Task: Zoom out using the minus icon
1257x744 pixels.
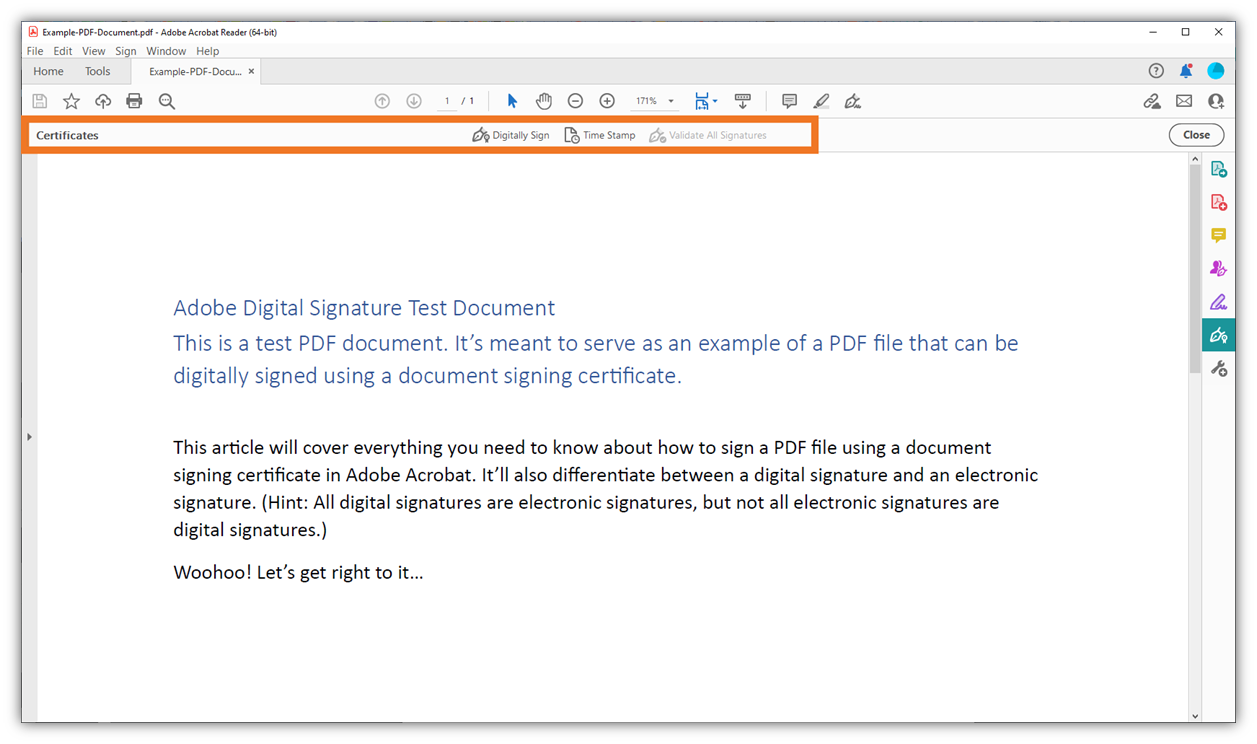Action: pos(575,100)
